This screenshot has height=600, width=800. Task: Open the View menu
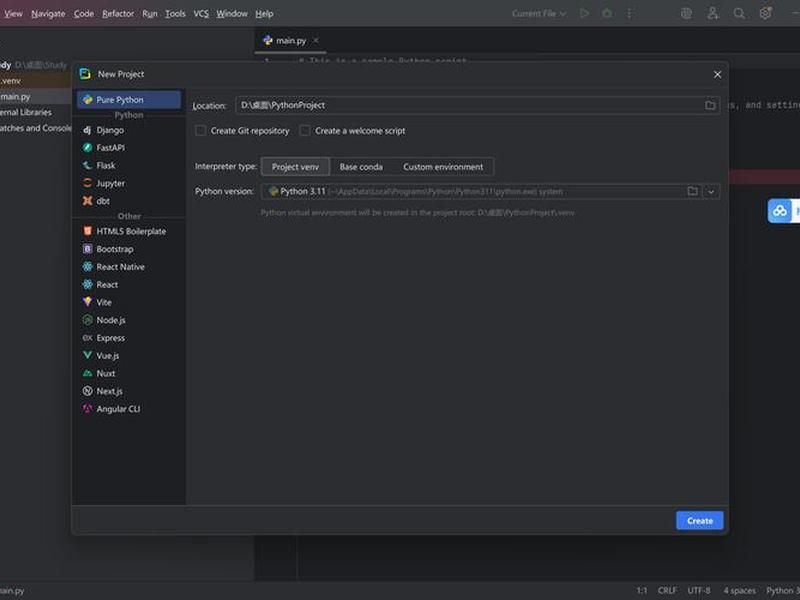(13, 14)
